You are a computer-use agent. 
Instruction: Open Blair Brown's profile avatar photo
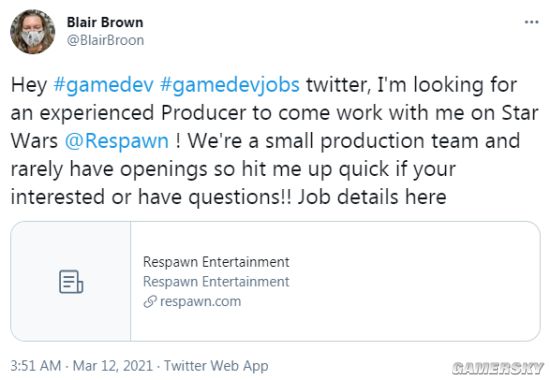point(33,32)
